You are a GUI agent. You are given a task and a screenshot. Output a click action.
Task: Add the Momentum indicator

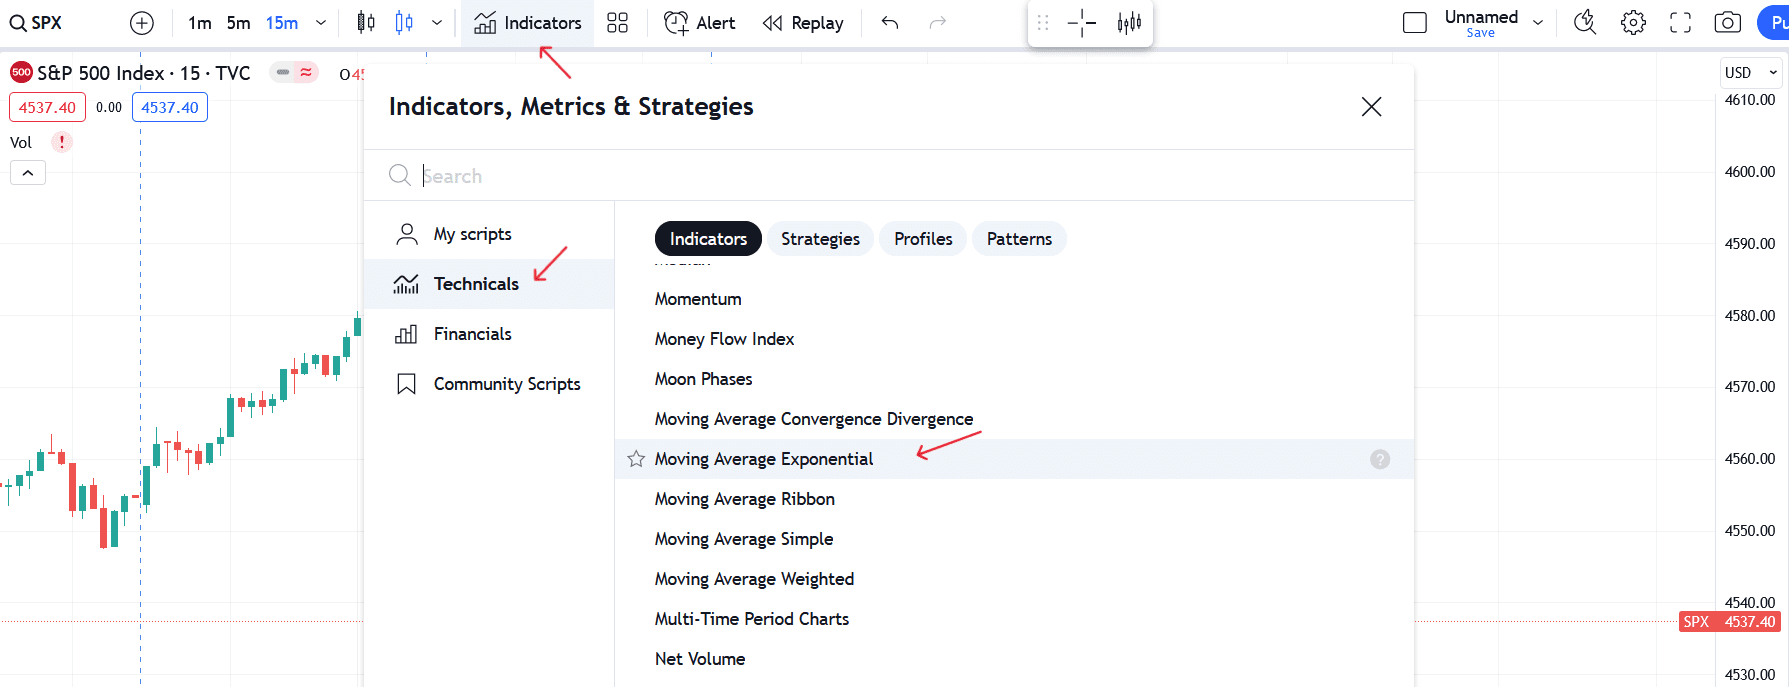click(1014, 299)
